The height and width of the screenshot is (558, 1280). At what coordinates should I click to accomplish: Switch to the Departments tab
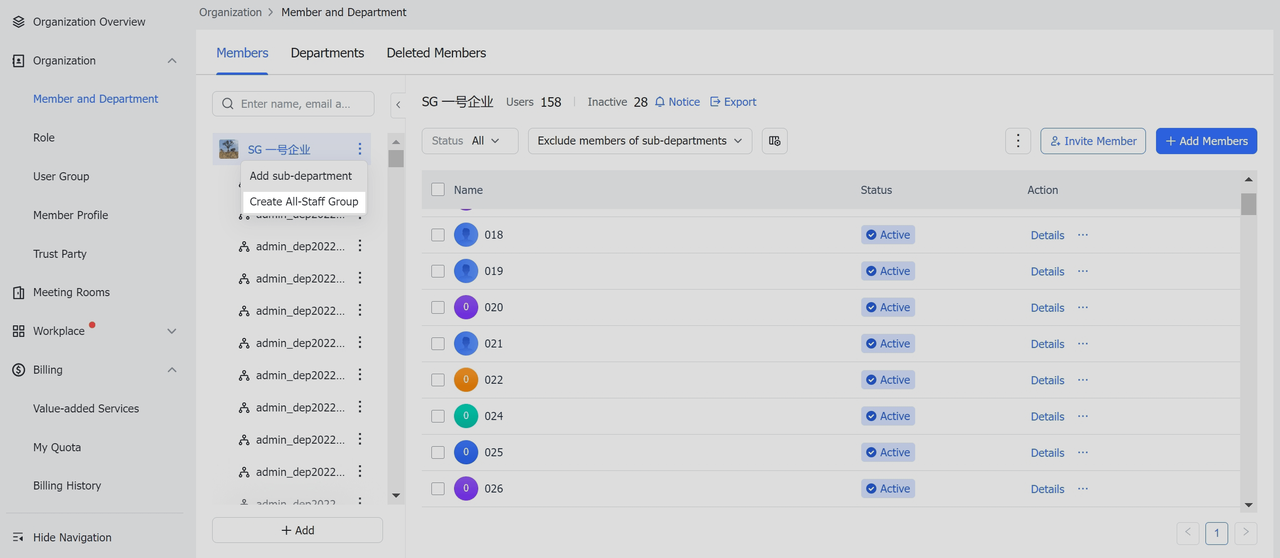[x=327, y=53]
